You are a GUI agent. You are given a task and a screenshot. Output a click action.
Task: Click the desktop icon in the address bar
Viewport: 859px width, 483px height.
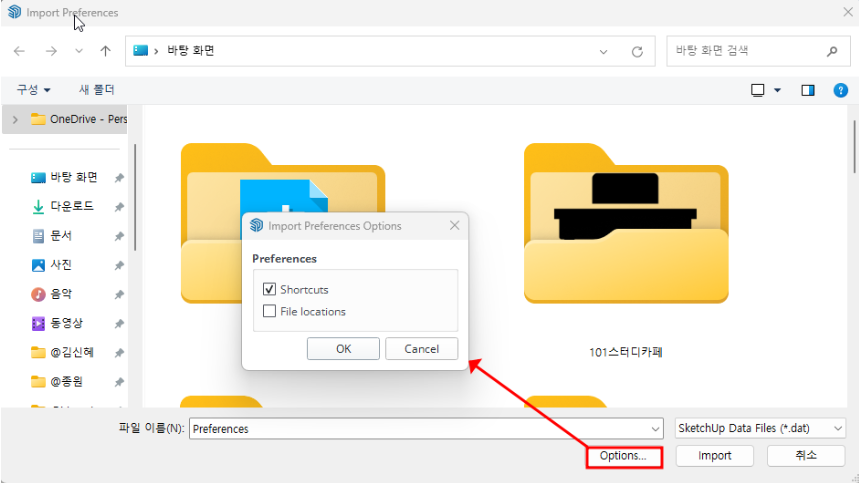(141, 51)
